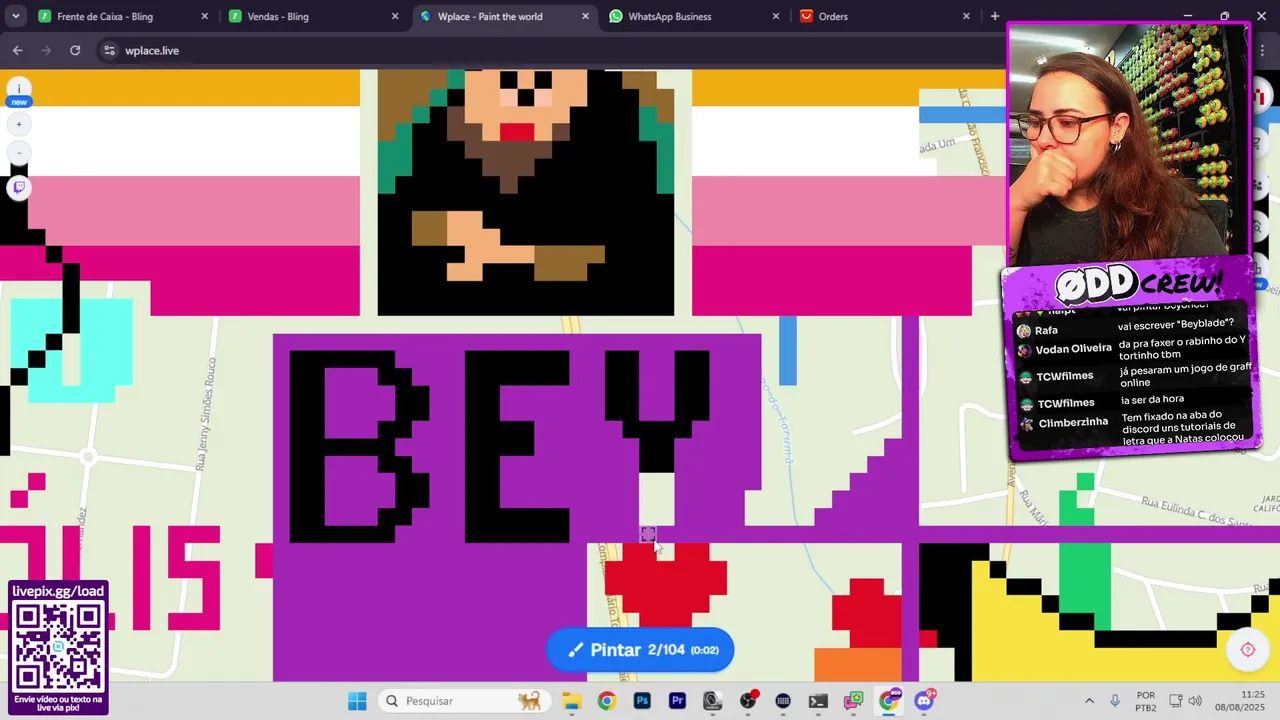Open the active Chrome profile window on taskbar
The width and height of the screenshot is (1280, 720).
(x=889, y=701)
